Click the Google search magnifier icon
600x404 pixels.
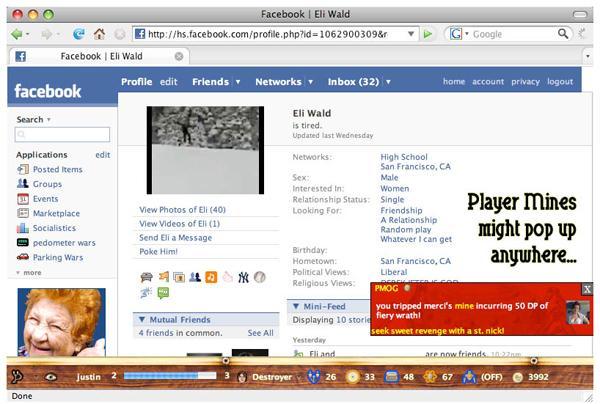point(563,34)
